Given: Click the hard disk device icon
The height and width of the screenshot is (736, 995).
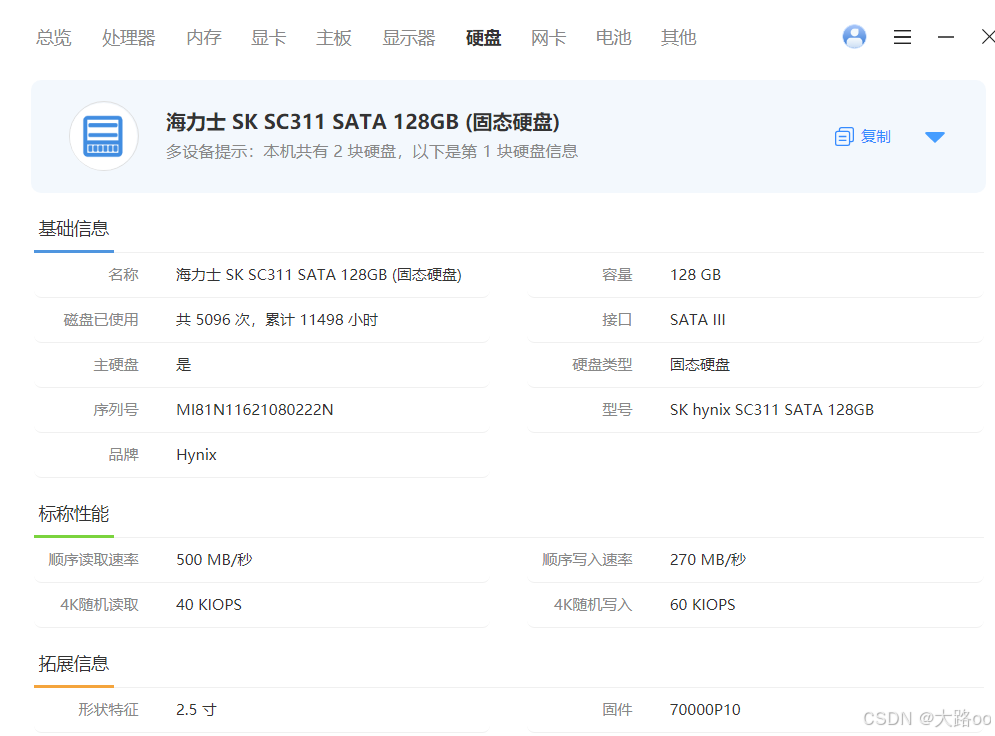Looking at the screenshot, I should (103, 136).
